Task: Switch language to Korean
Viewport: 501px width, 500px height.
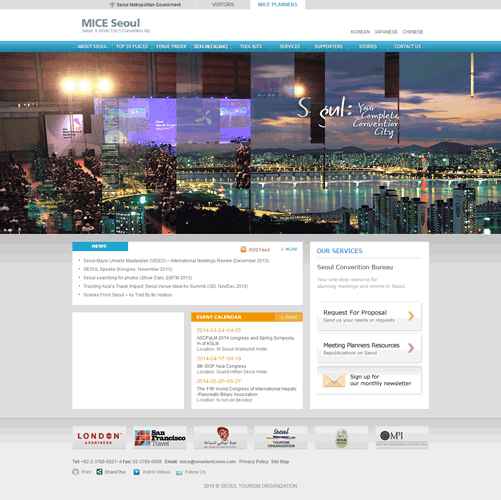Action: (x=360, y=32)
